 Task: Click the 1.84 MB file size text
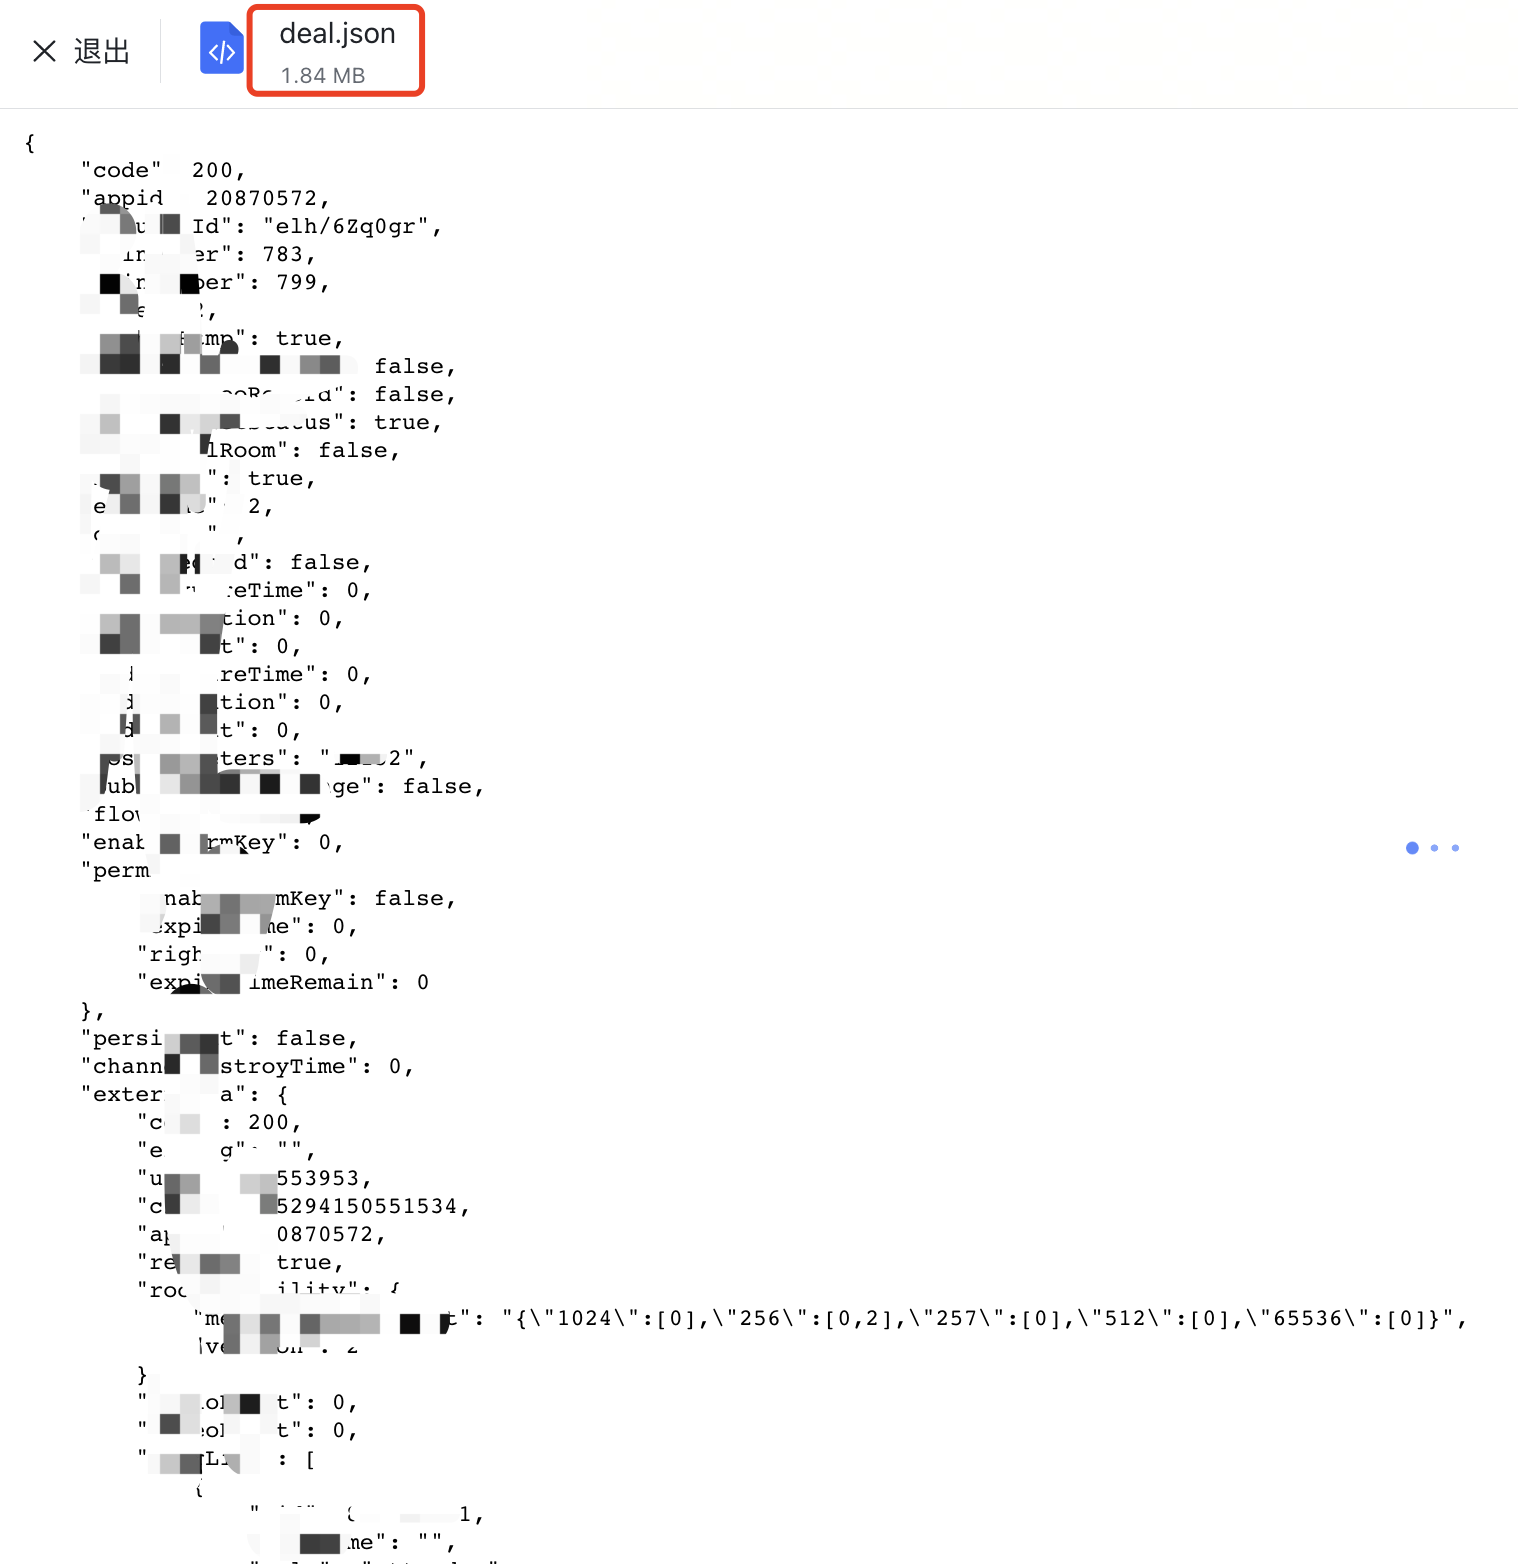point(322,76)
